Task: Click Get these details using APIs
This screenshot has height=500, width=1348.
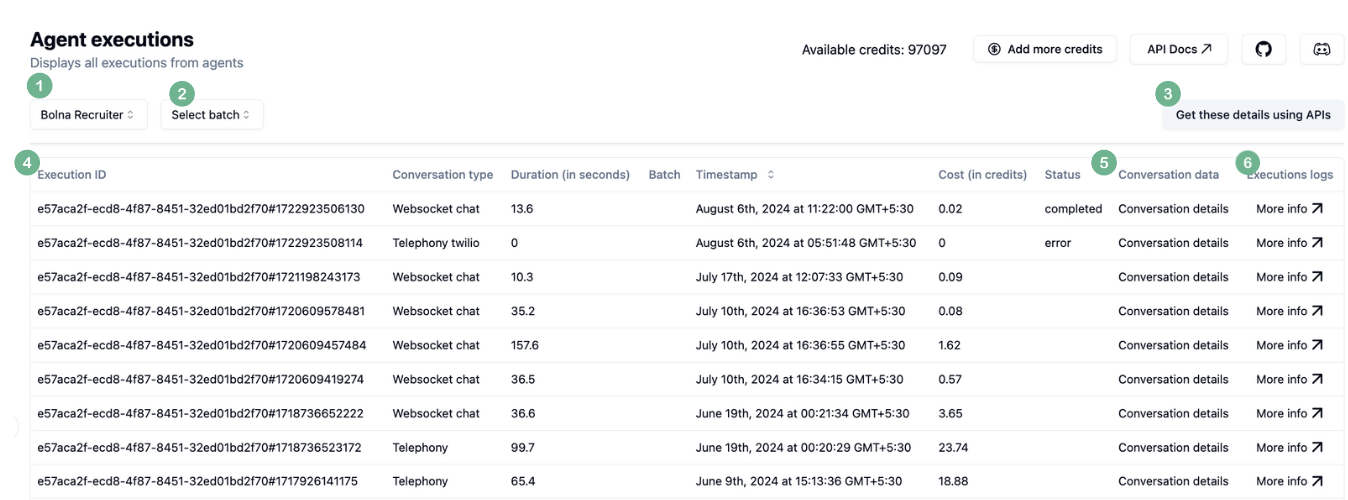Action: point(1253,115)
